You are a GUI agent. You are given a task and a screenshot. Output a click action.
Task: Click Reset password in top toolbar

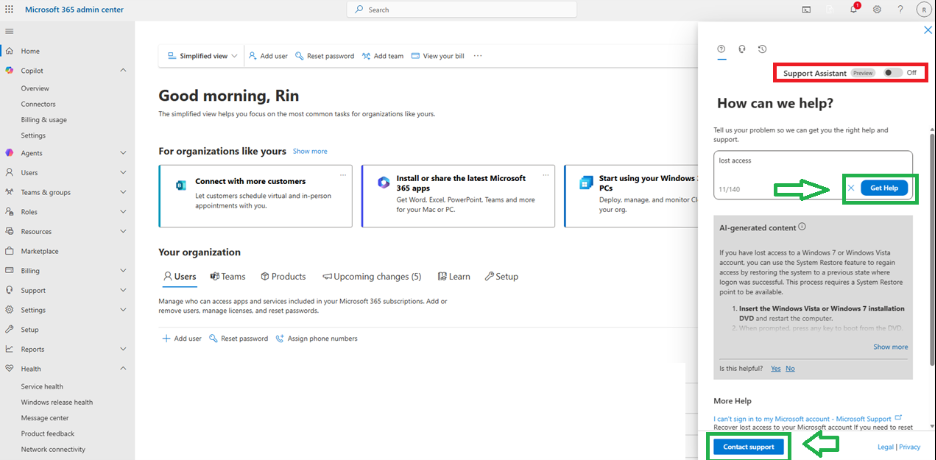[x=324, y=56]
